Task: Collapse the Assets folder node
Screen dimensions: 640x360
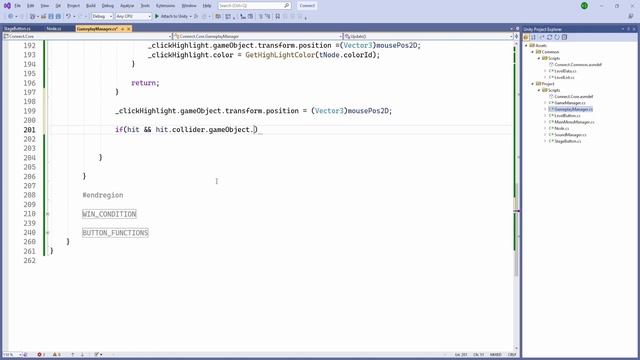Action: [x=527, y=46]
